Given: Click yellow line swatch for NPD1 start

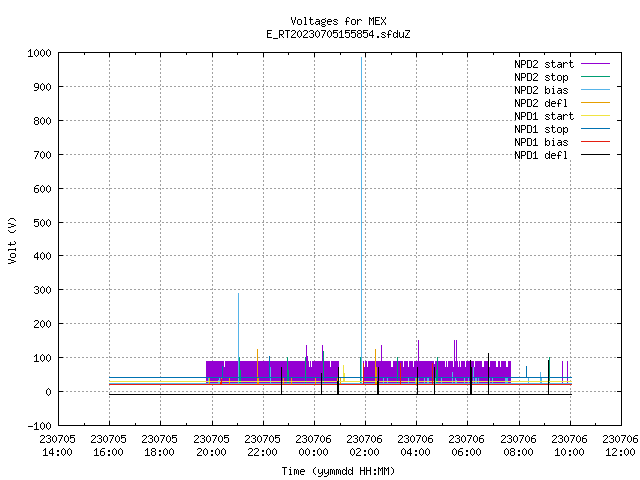Looking at the screenshot, I should [595, 116].
